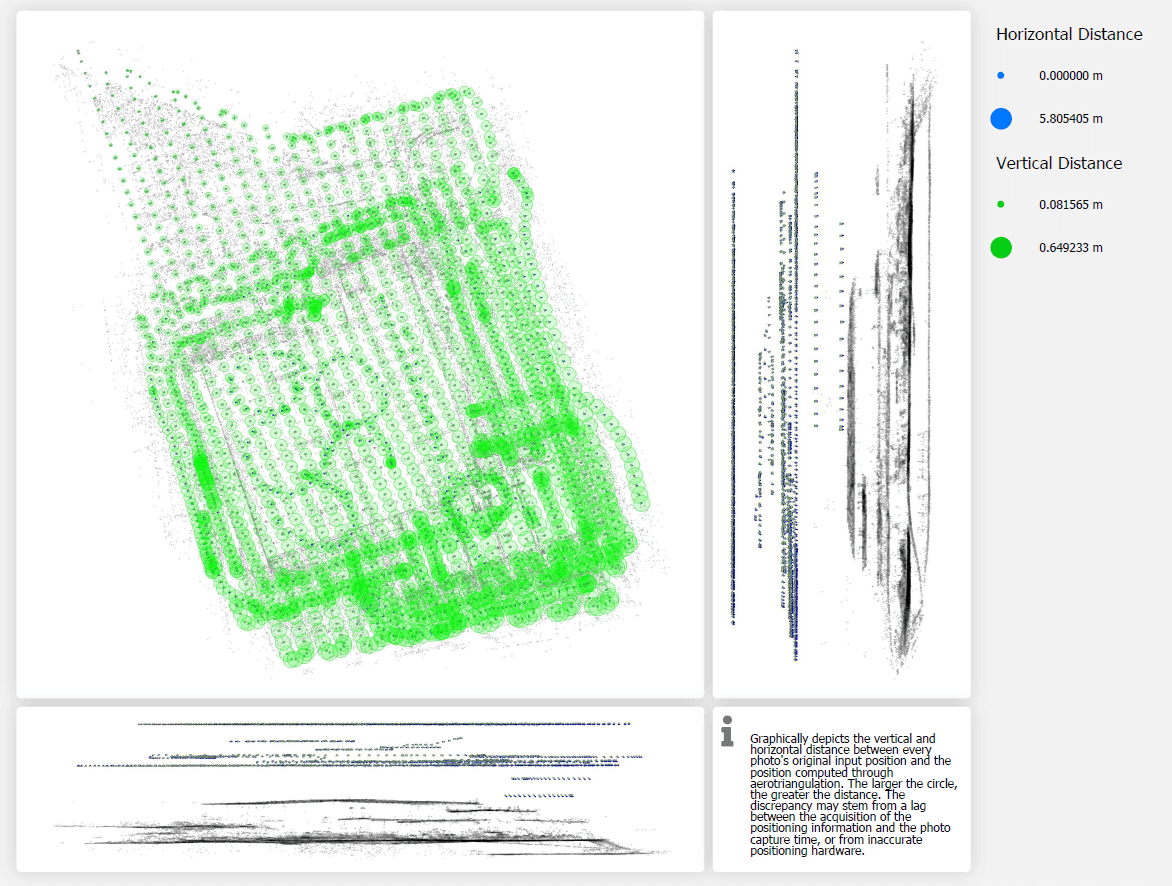Select the right-side elevation view panel

coord(840,355)
